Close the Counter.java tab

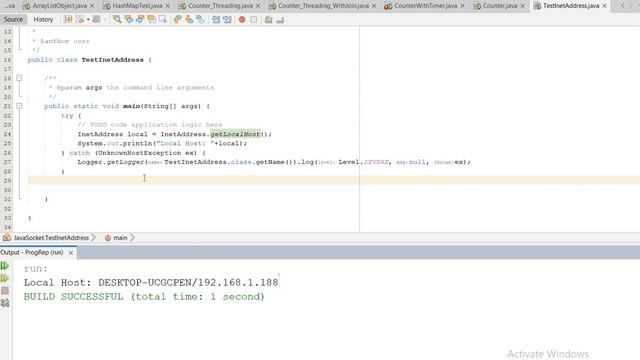(x=522, y=6)
